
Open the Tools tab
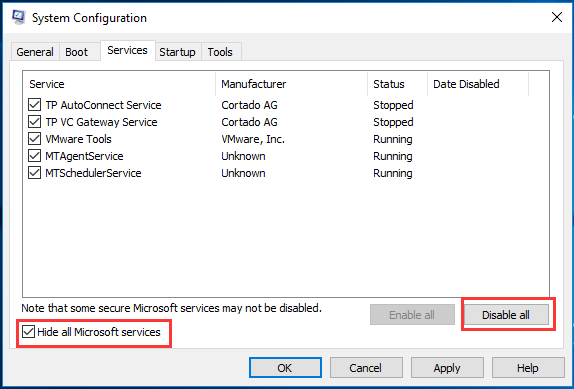coord(220,52)
